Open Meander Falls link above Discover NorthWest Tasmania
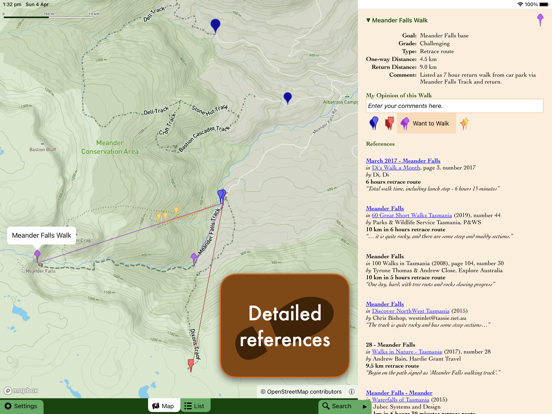552x414 pixels. 385,304
